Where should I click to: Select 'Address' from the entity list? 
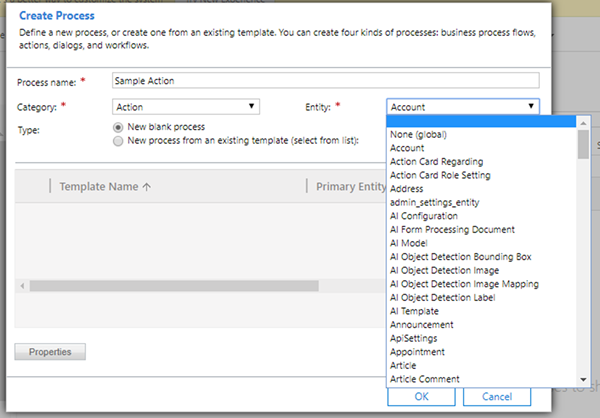point(407,189)
